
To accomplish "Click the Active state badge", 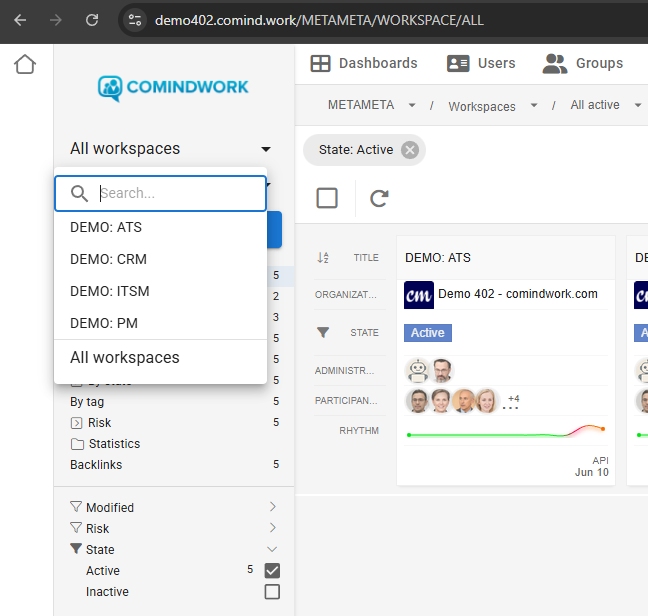I will (x=428, y=333).
